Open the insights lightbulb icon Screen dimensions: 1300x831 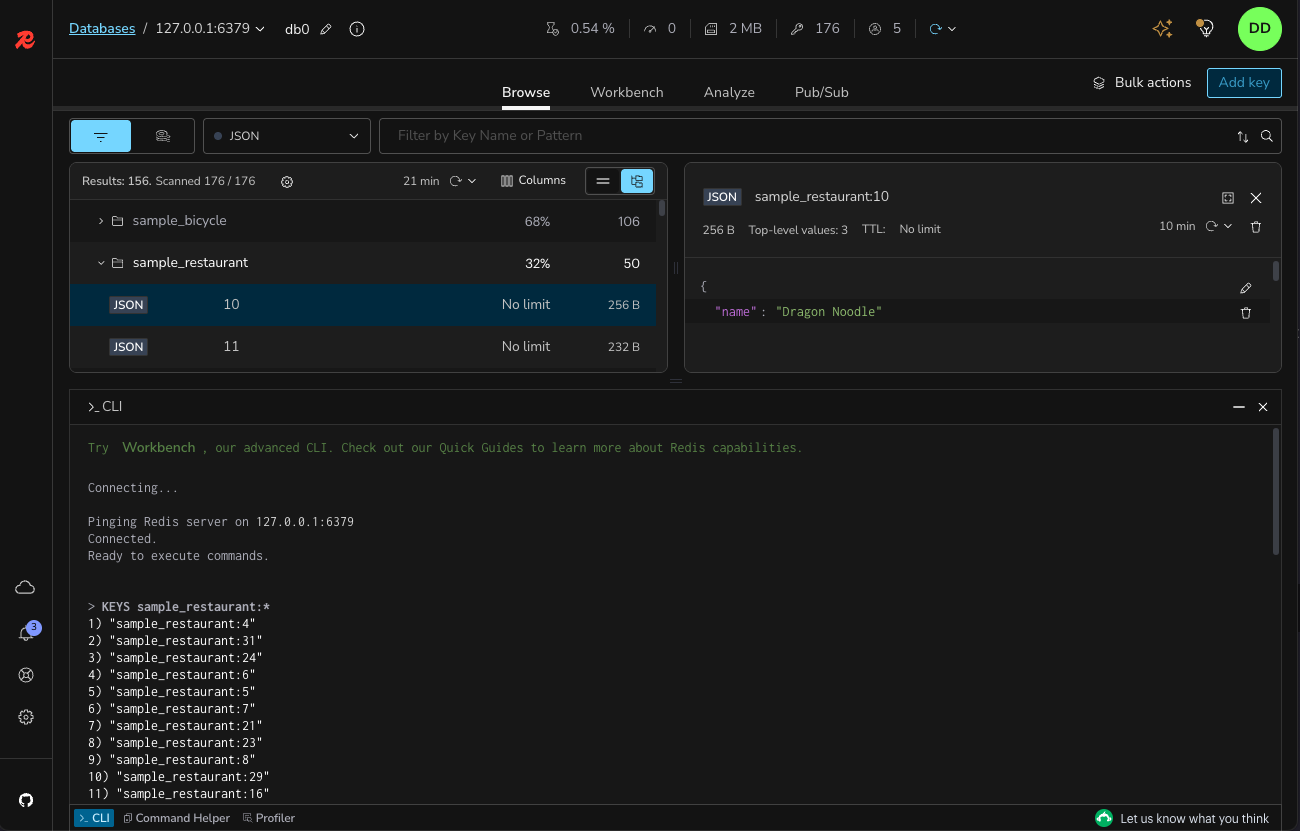click(1206, 29)
